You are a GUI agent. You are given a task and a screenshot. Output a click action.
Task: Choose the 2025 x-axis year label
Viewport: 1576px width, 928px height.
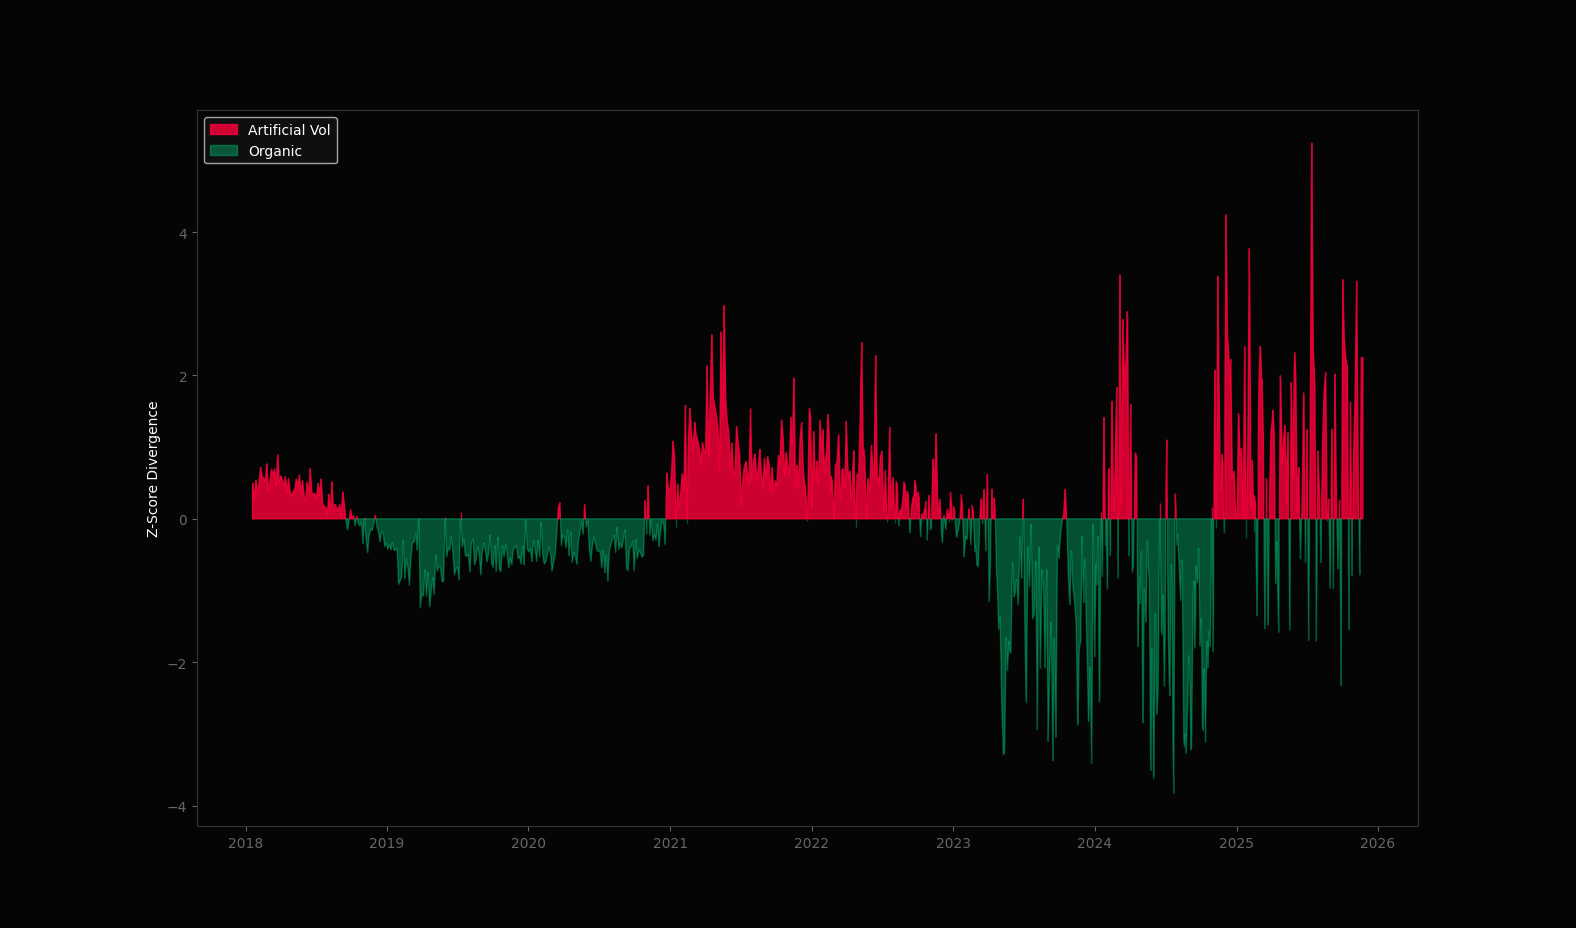coord(1236,843)
